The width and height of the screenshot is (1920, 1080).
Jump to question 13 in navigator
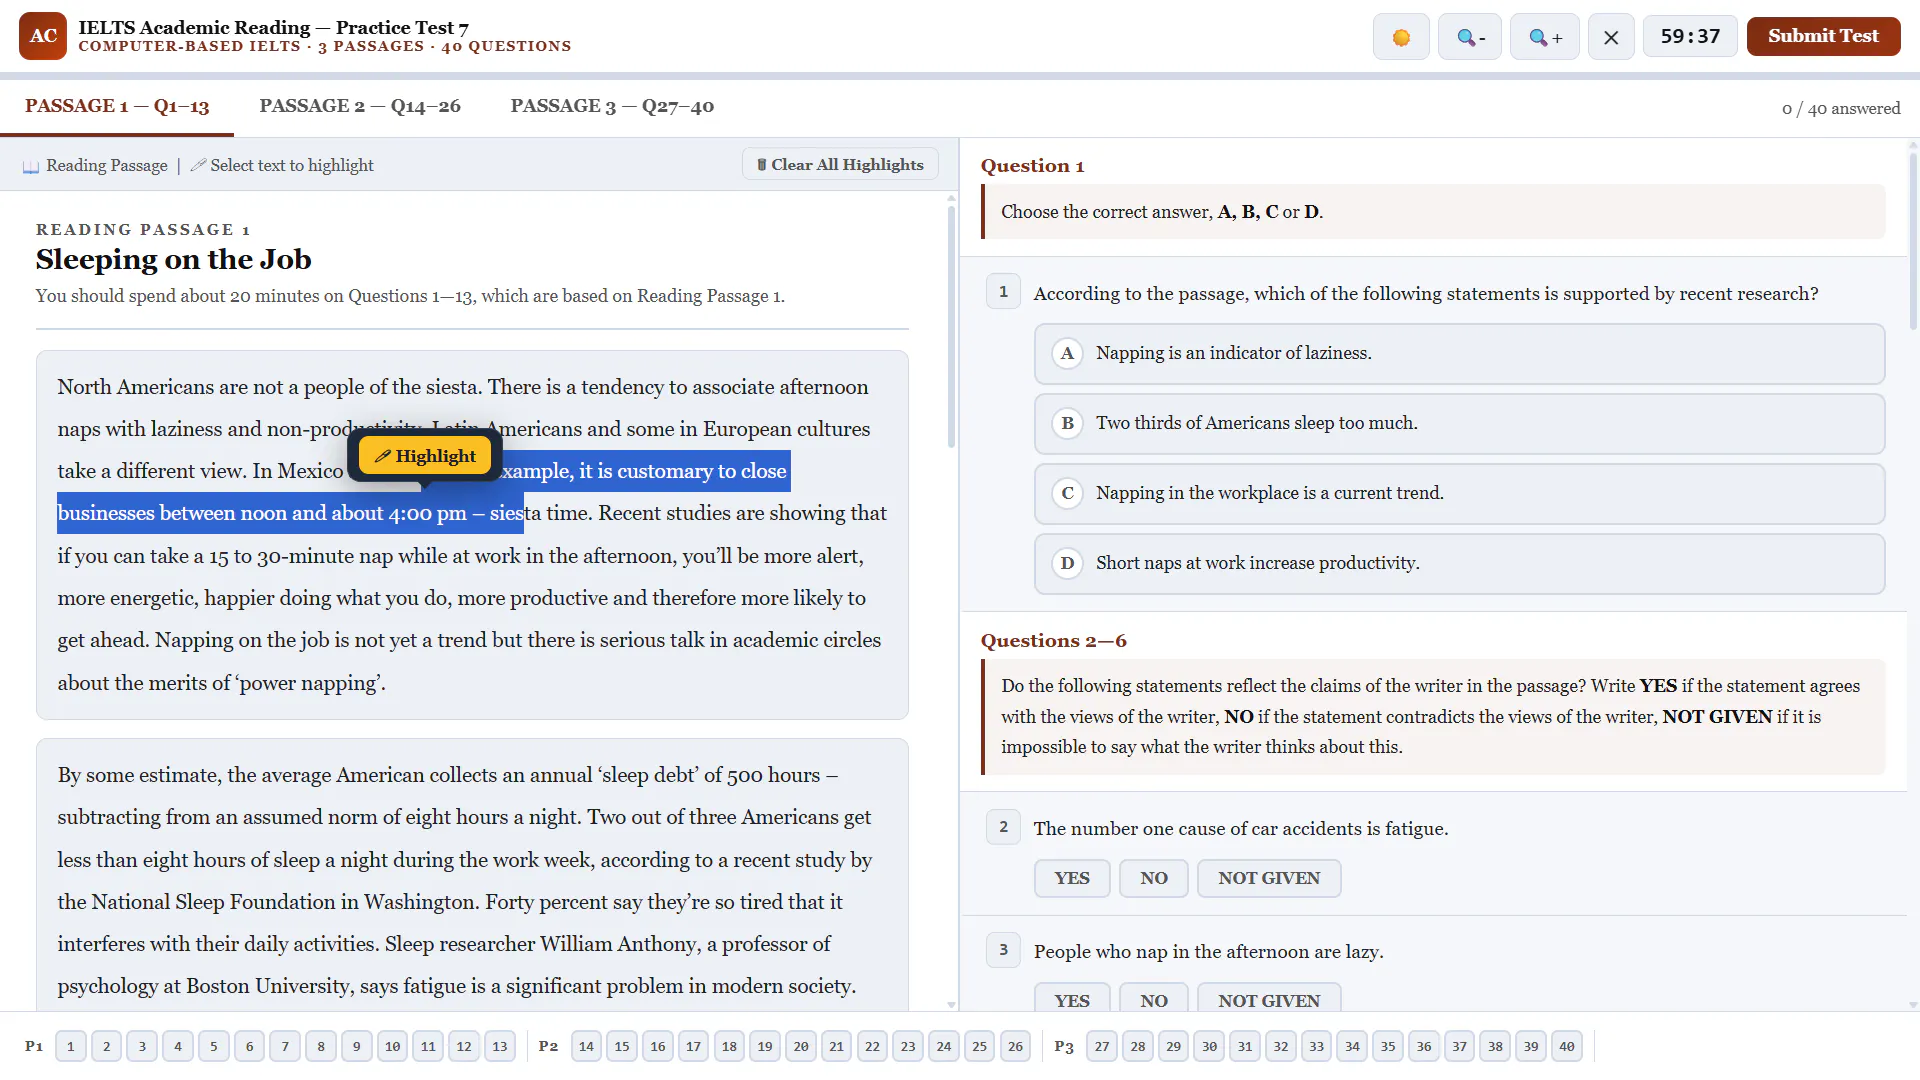[500, 1046]
